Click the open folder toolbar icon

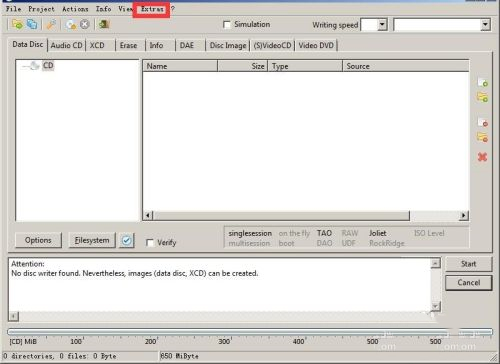tap(17, 24)
